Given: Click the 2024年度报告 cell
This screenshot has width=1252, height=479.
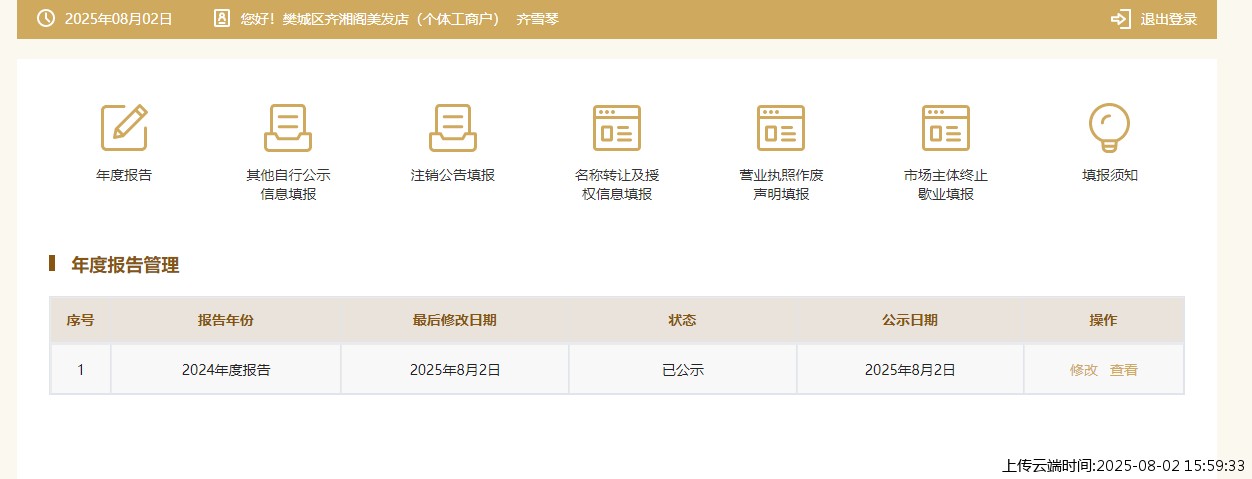Looking at the screenshot, I should click(226, 370).
